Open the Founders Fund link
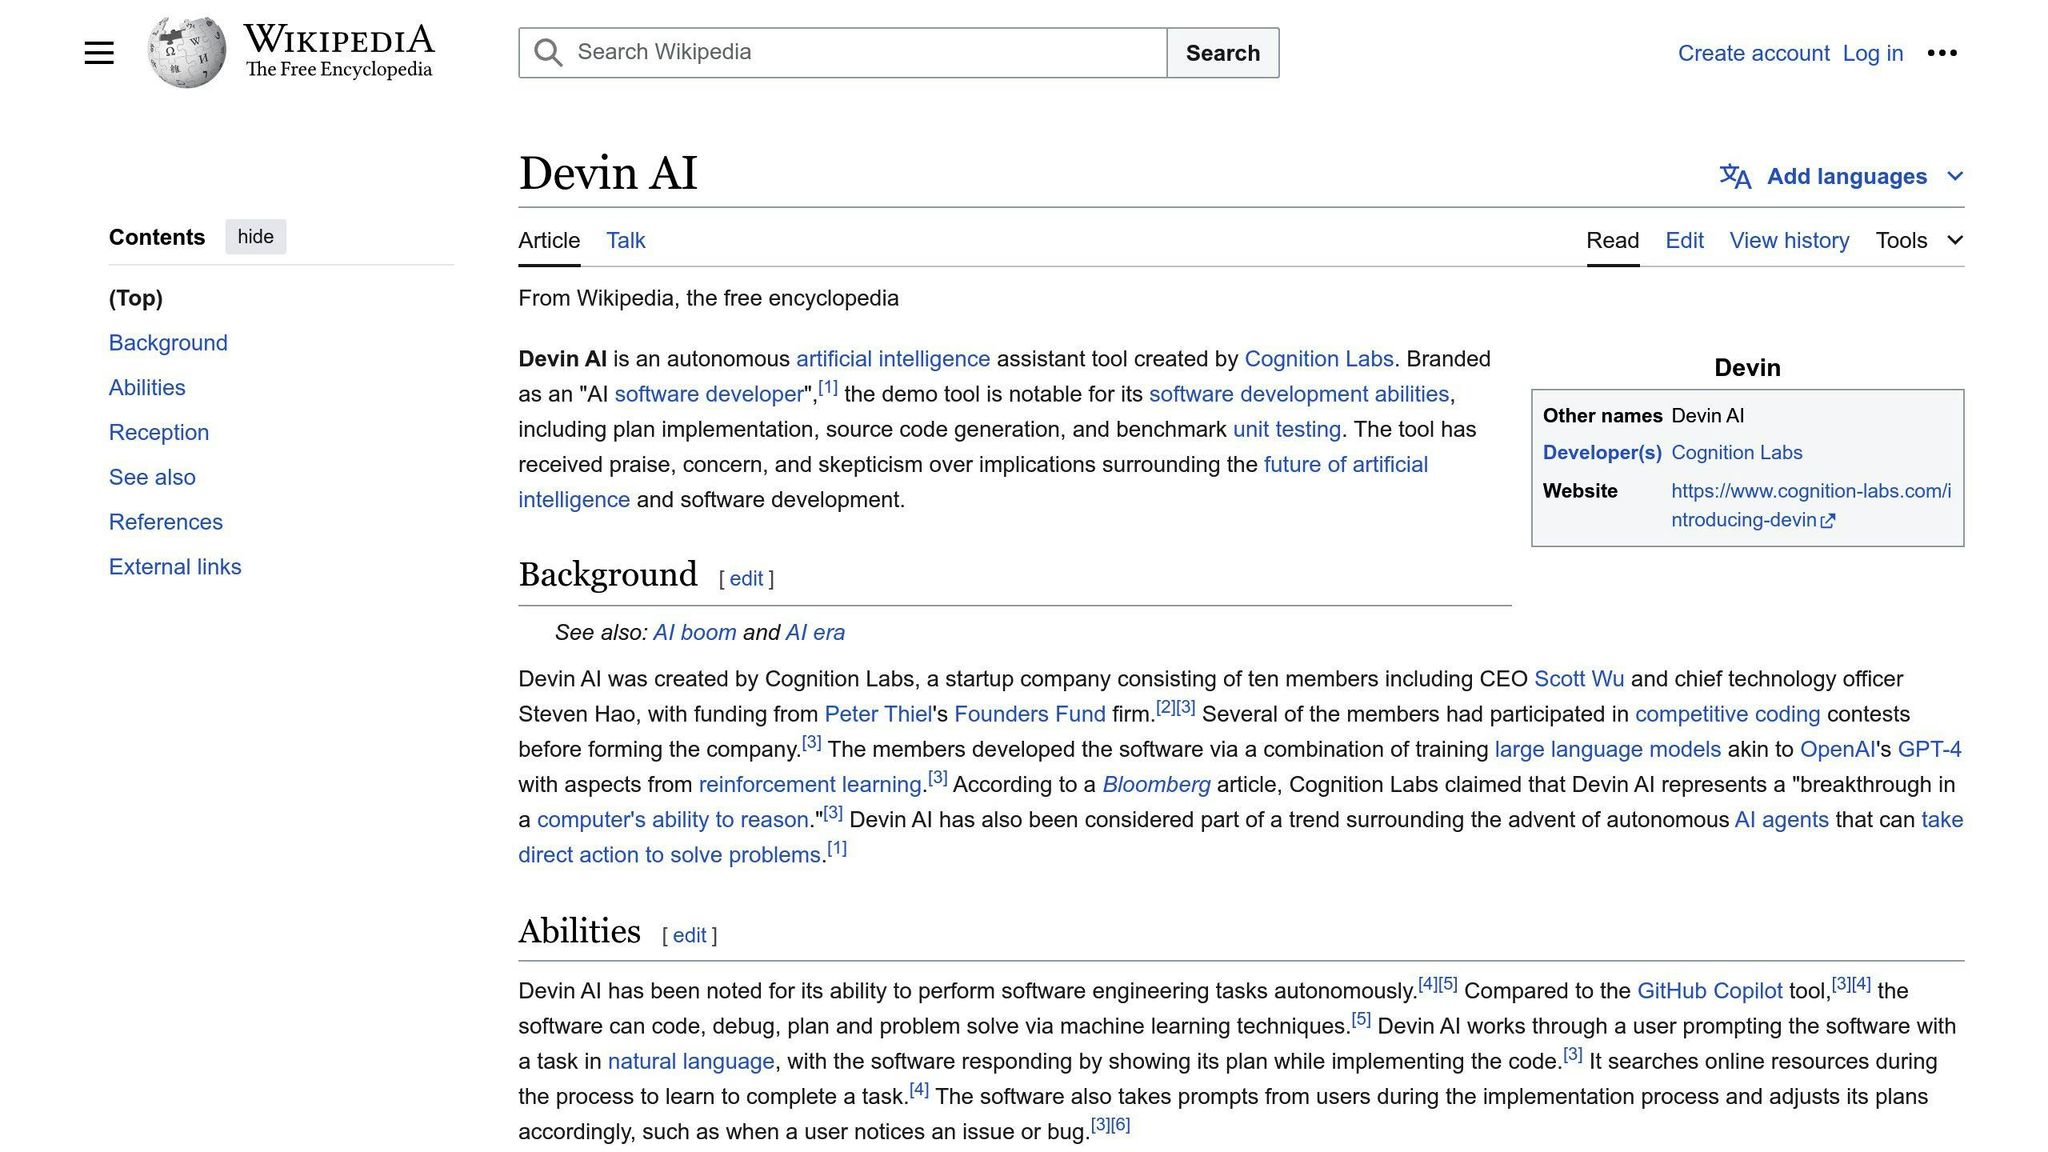 pos(1029,715)
